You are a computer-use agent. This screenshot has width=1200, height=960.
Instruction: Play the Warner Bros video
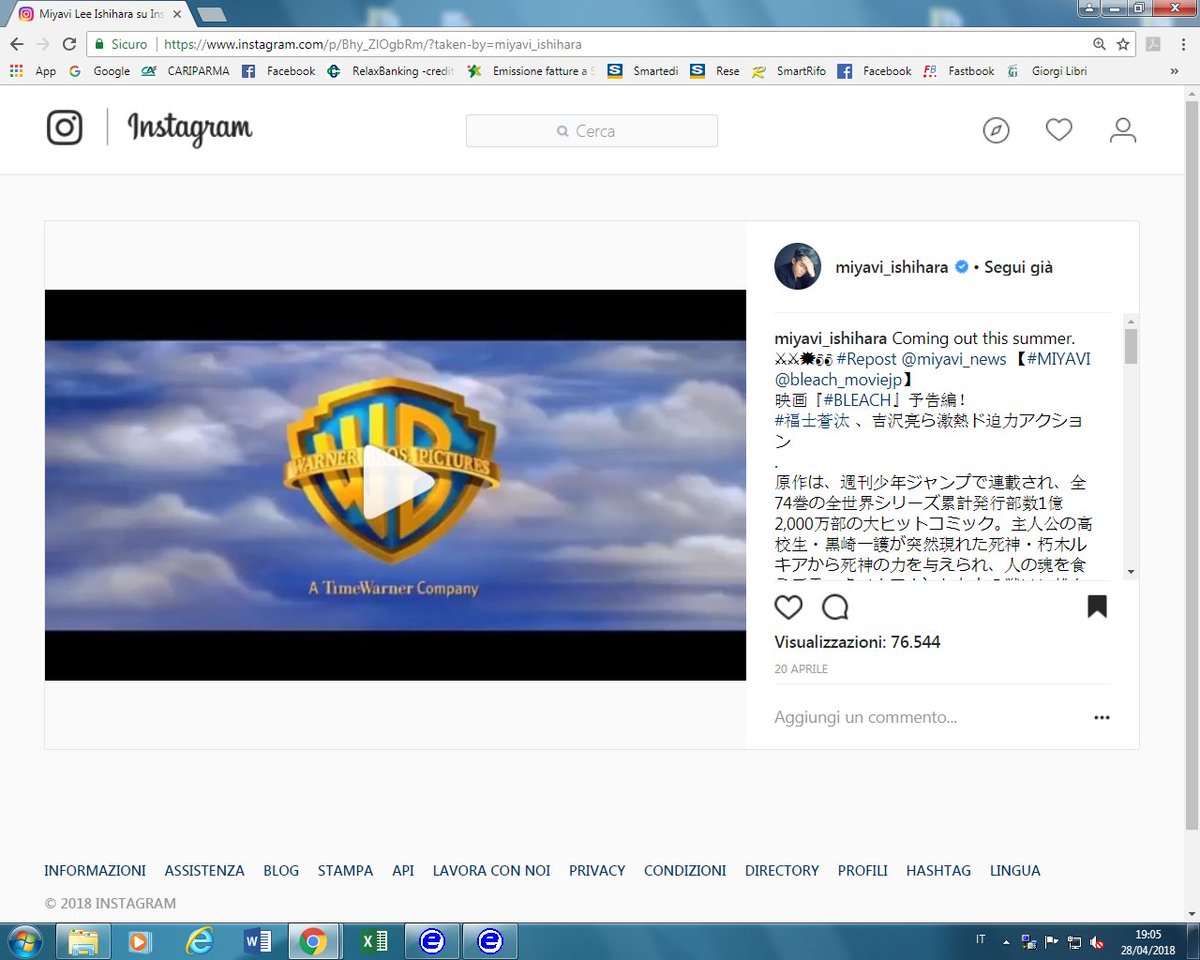(x=398, y=483)
